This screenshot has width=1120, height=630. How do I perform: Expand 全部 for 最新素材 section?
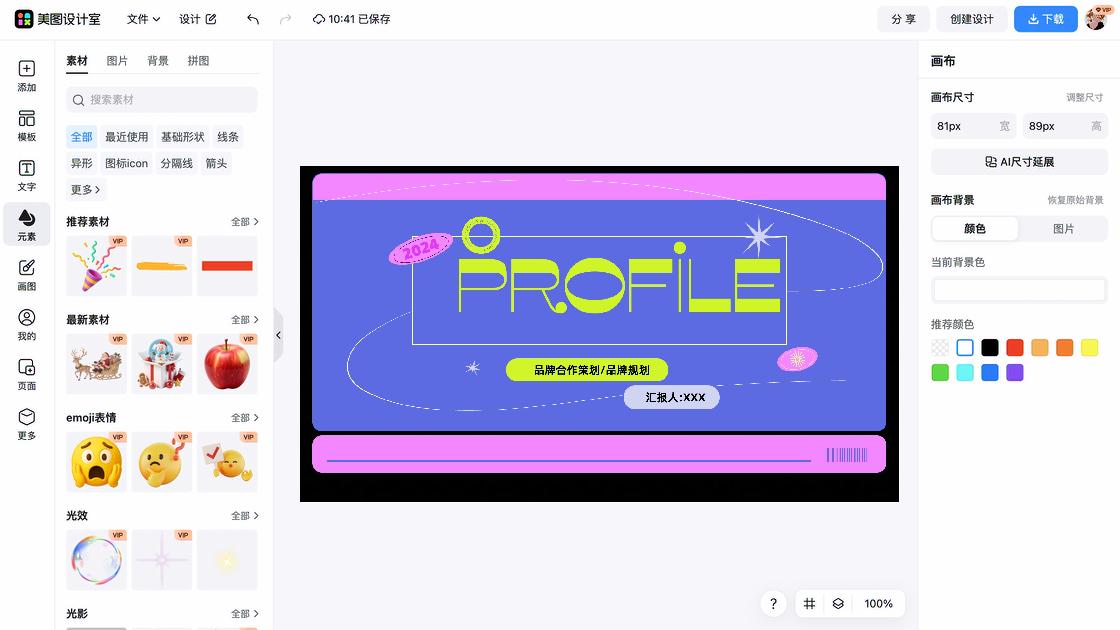click(x=244, y=320)
